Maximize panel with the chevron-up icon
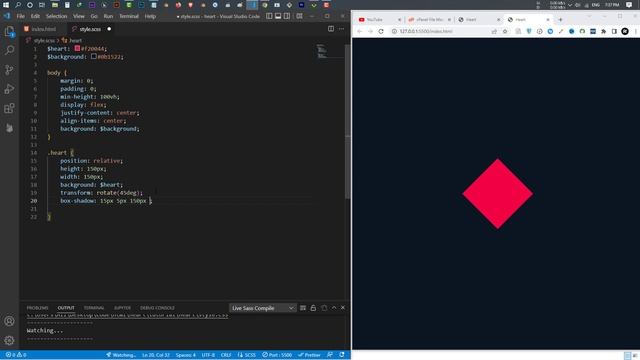The width and height of the screenshot is (640, 360). [x=334, y=308]
